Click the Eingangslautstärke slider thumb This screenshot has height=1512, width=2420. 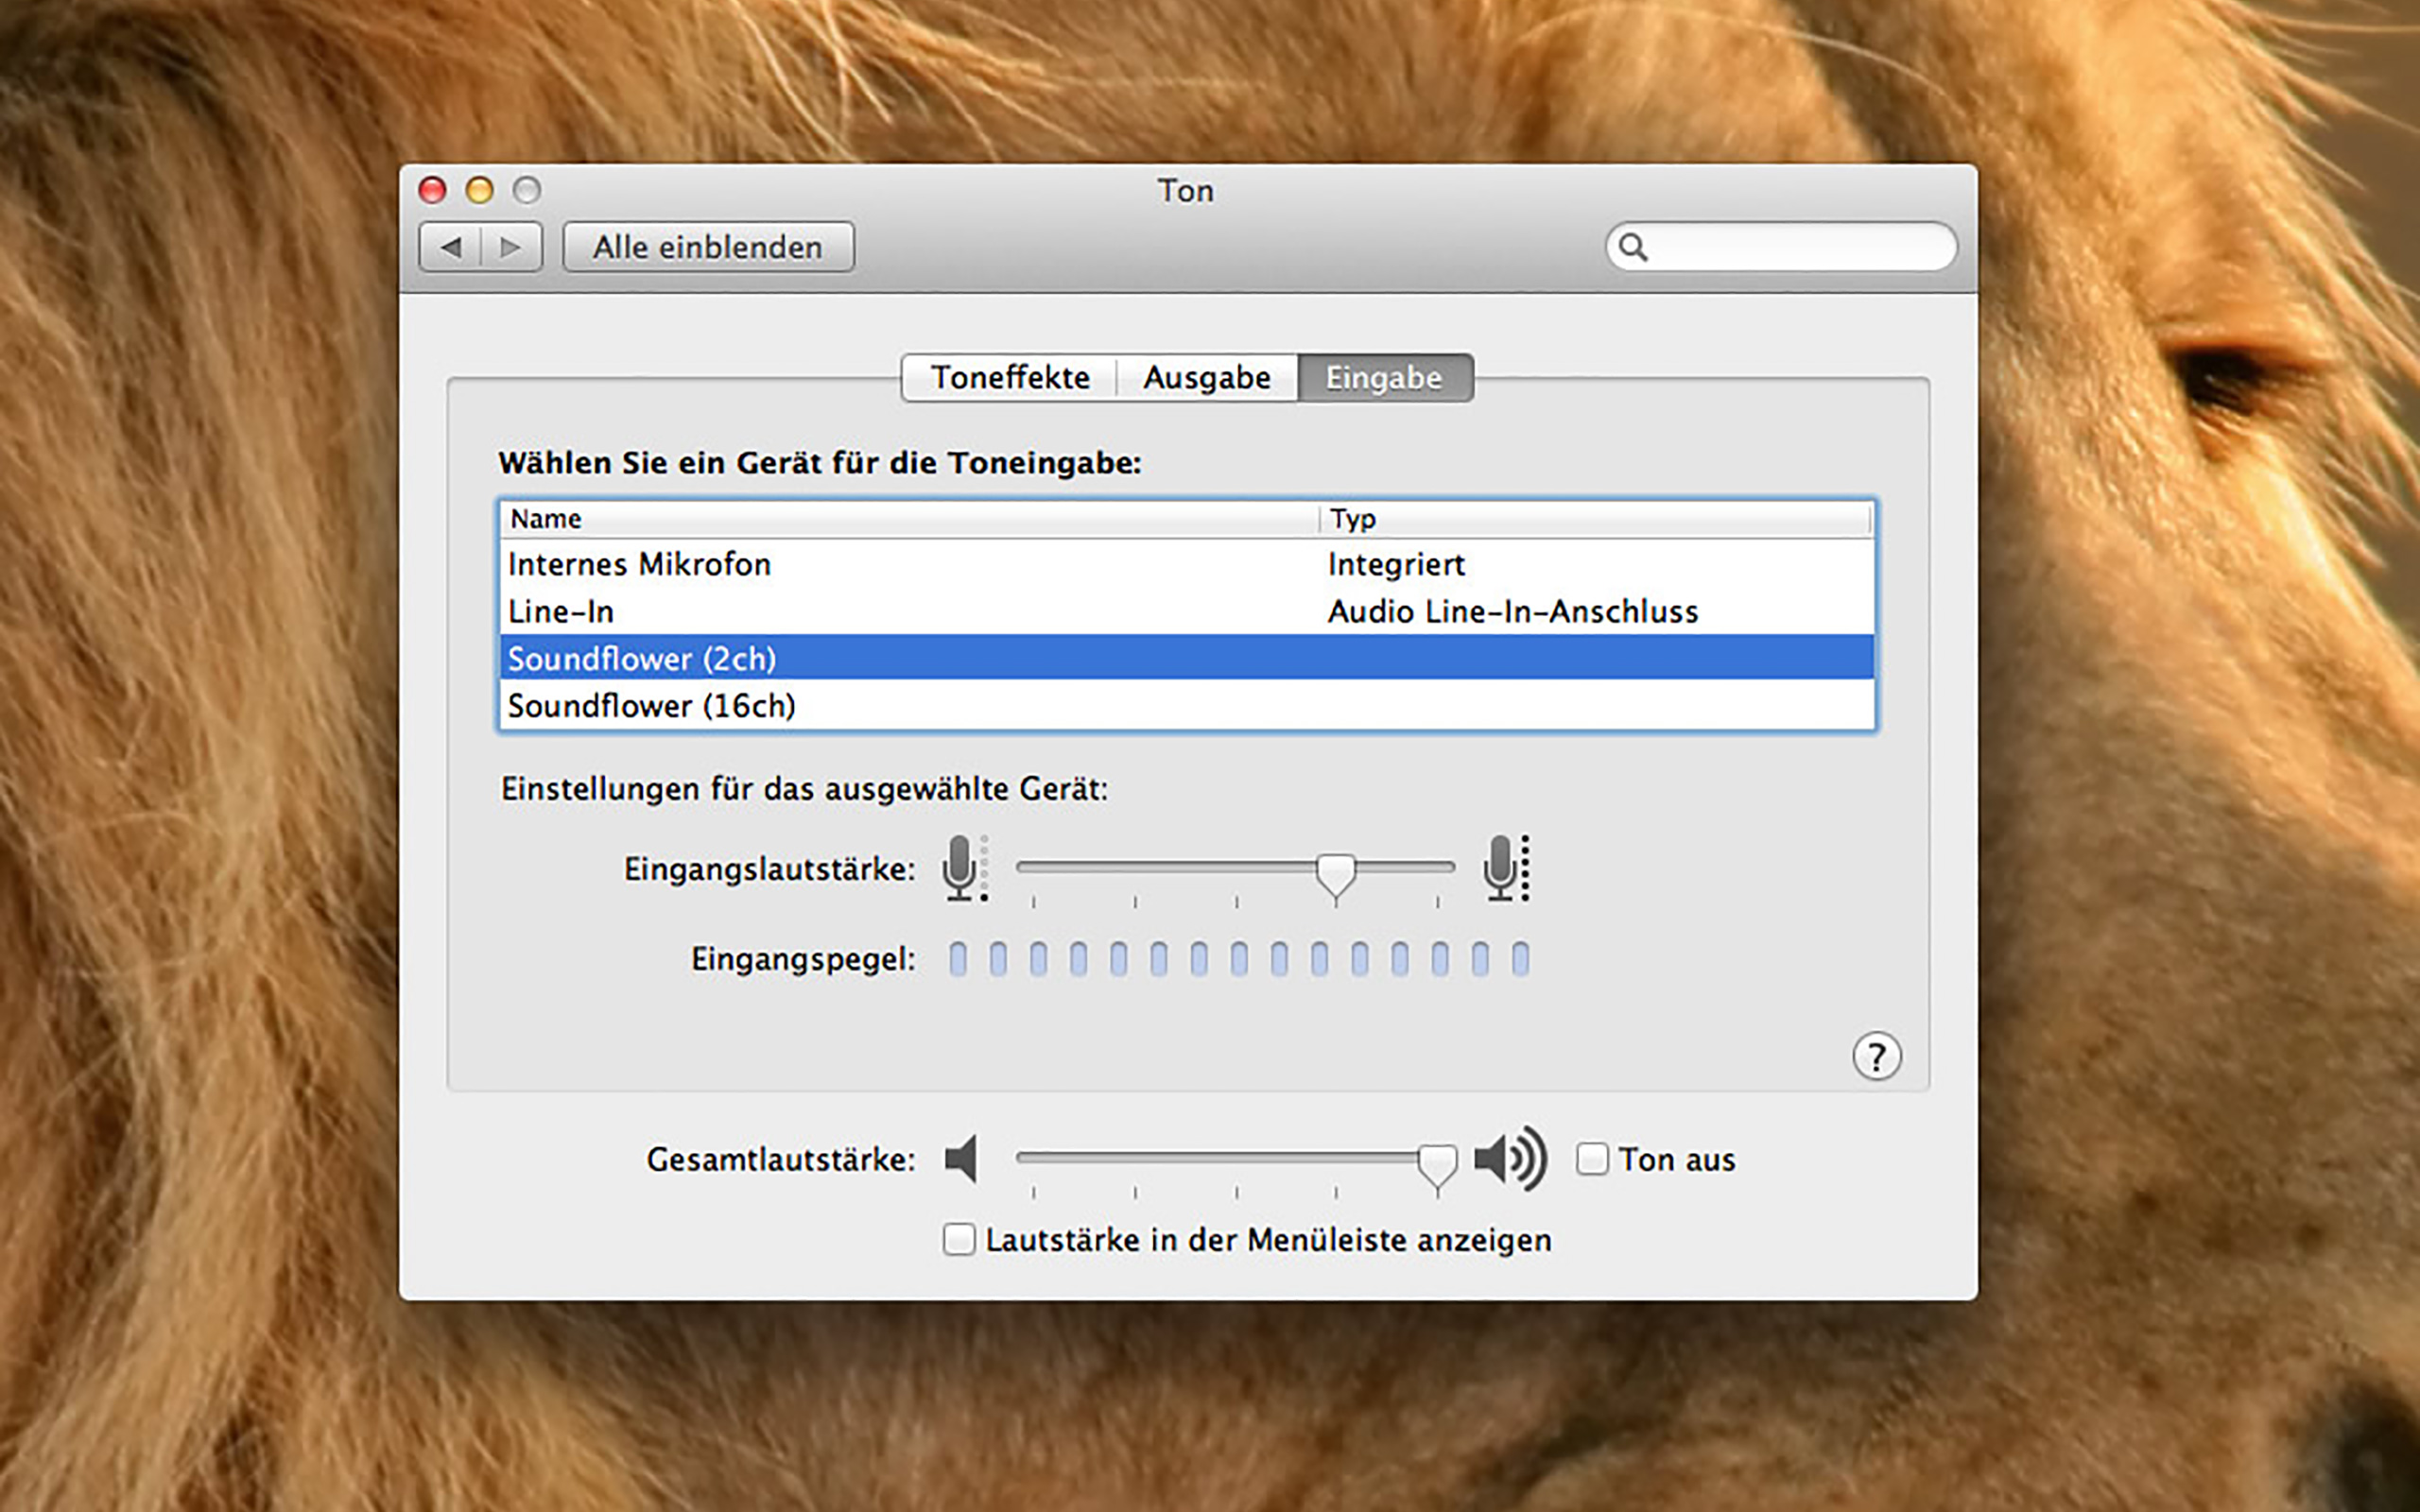(1335, 875)
